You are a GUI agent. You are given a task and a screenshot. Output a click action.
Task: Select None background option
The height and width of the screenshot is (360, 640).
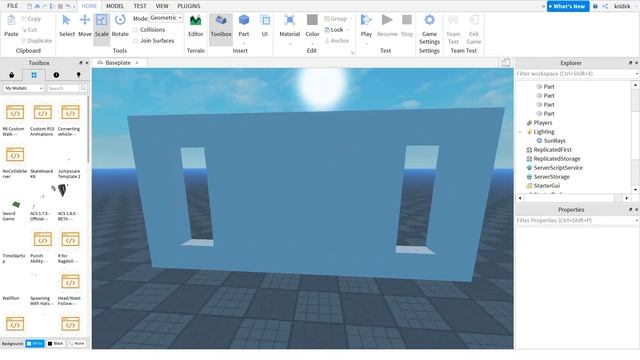pos(77,344)
